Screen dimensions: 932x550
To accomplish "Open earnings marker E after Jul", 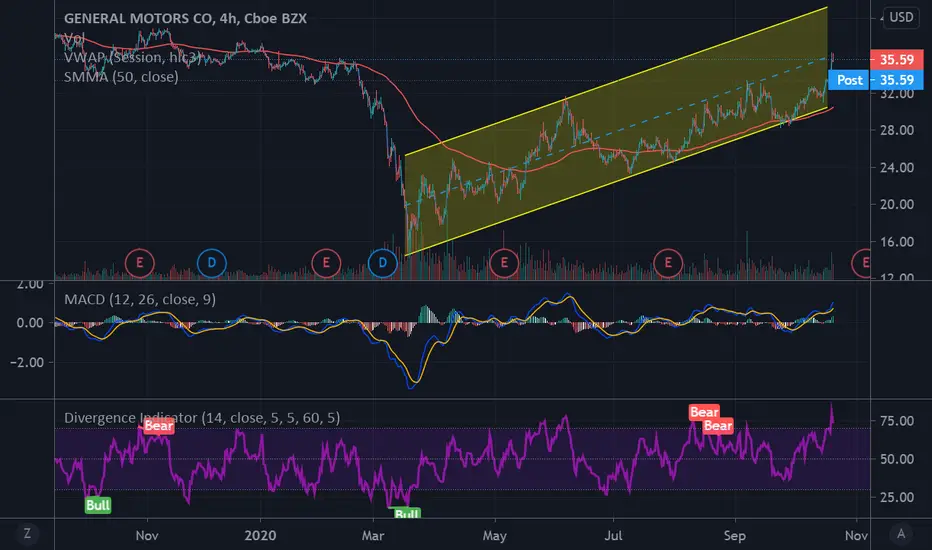I will tap(668, 262).
